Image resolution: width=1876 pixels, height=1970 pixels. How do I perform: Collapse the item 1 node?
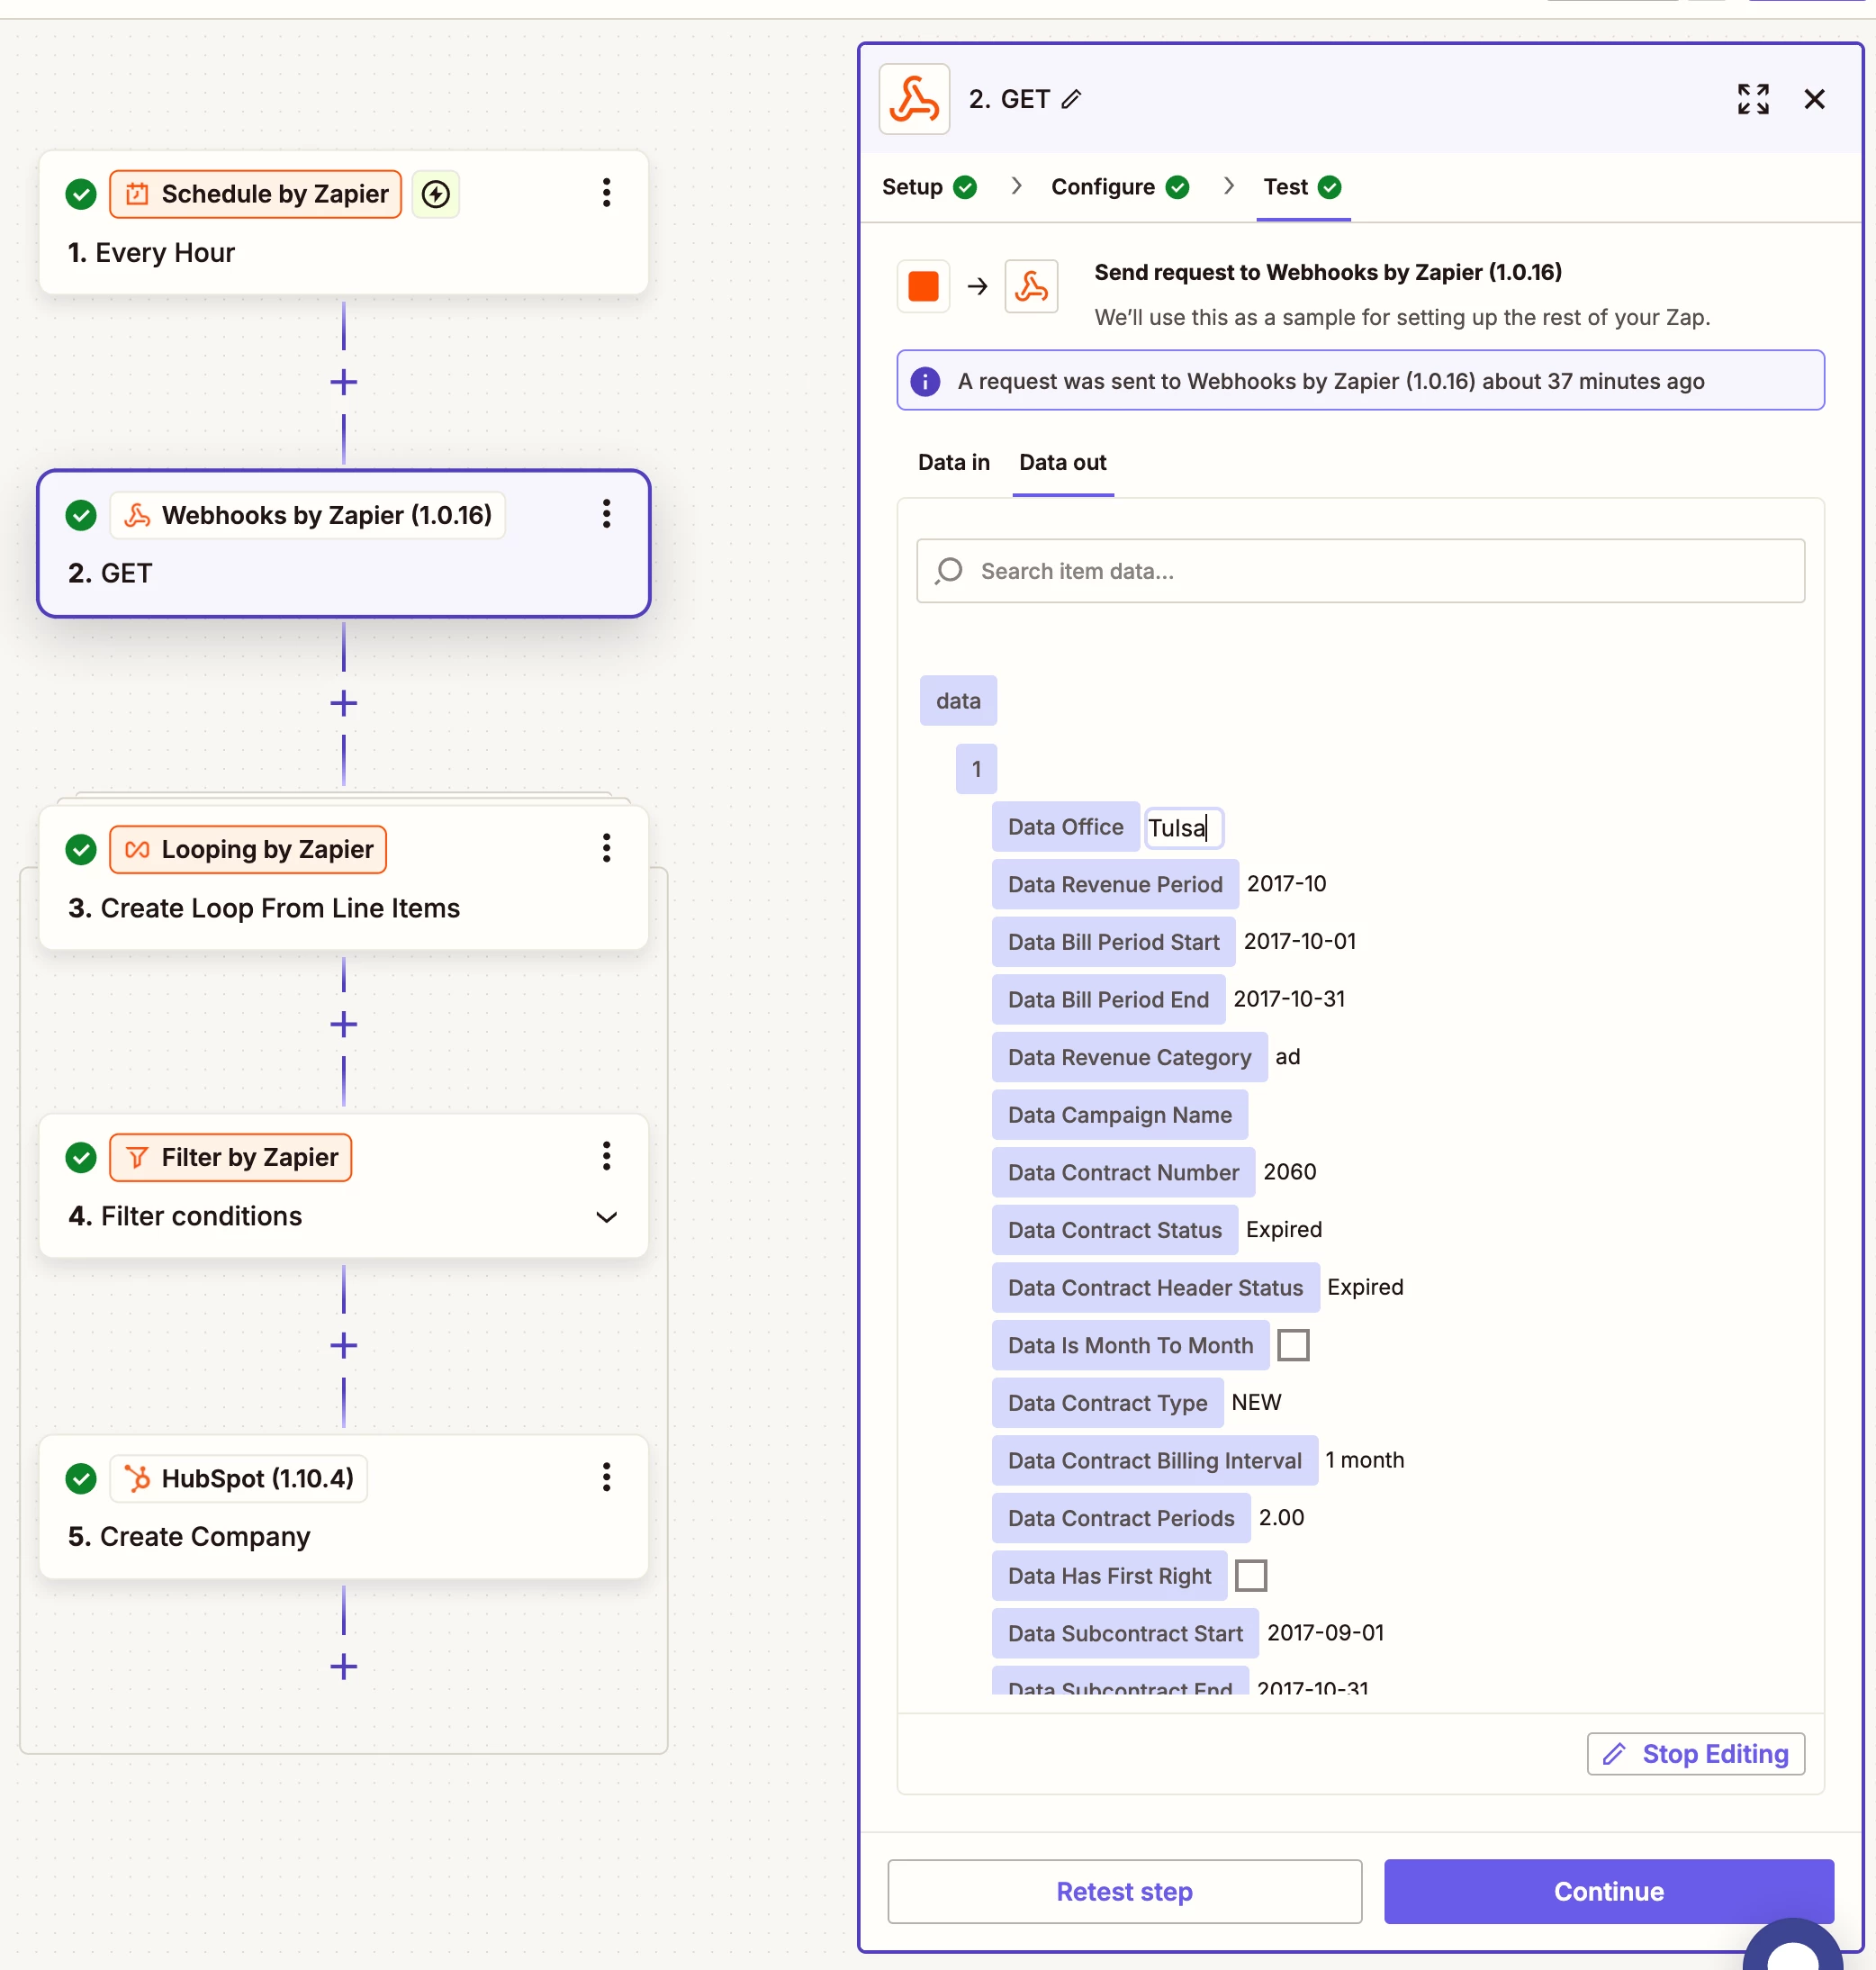pos(976,768)
